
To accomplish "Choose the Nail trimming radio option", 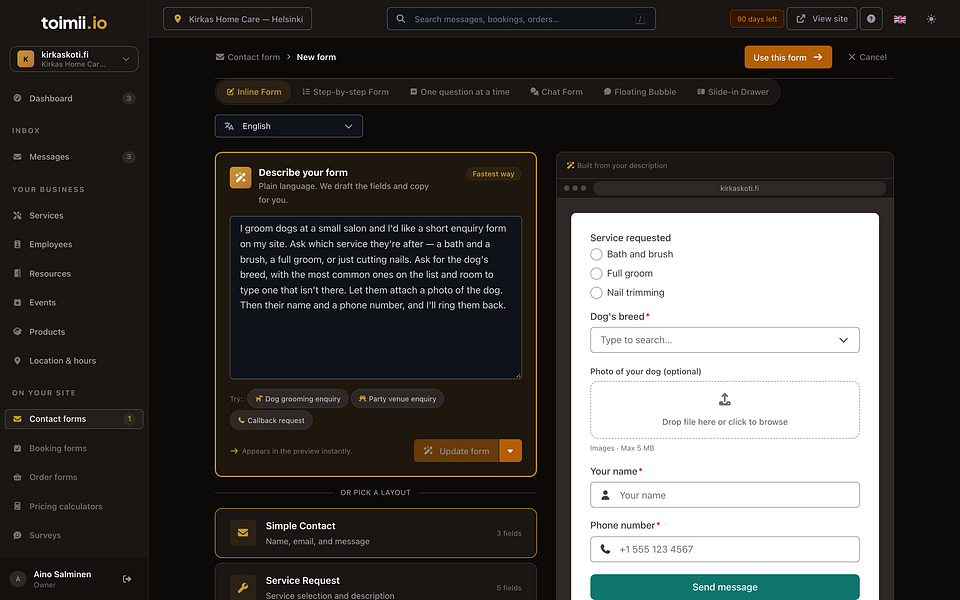I will [596, 293].
